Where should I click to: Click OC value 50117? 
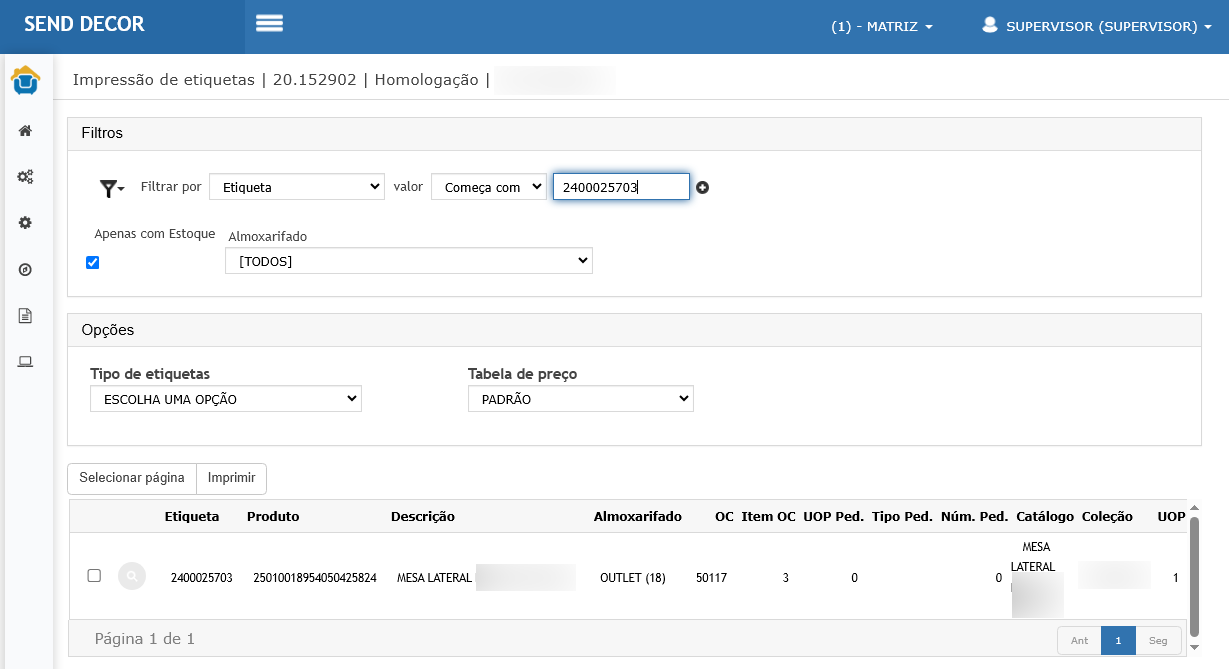point(712,577)
